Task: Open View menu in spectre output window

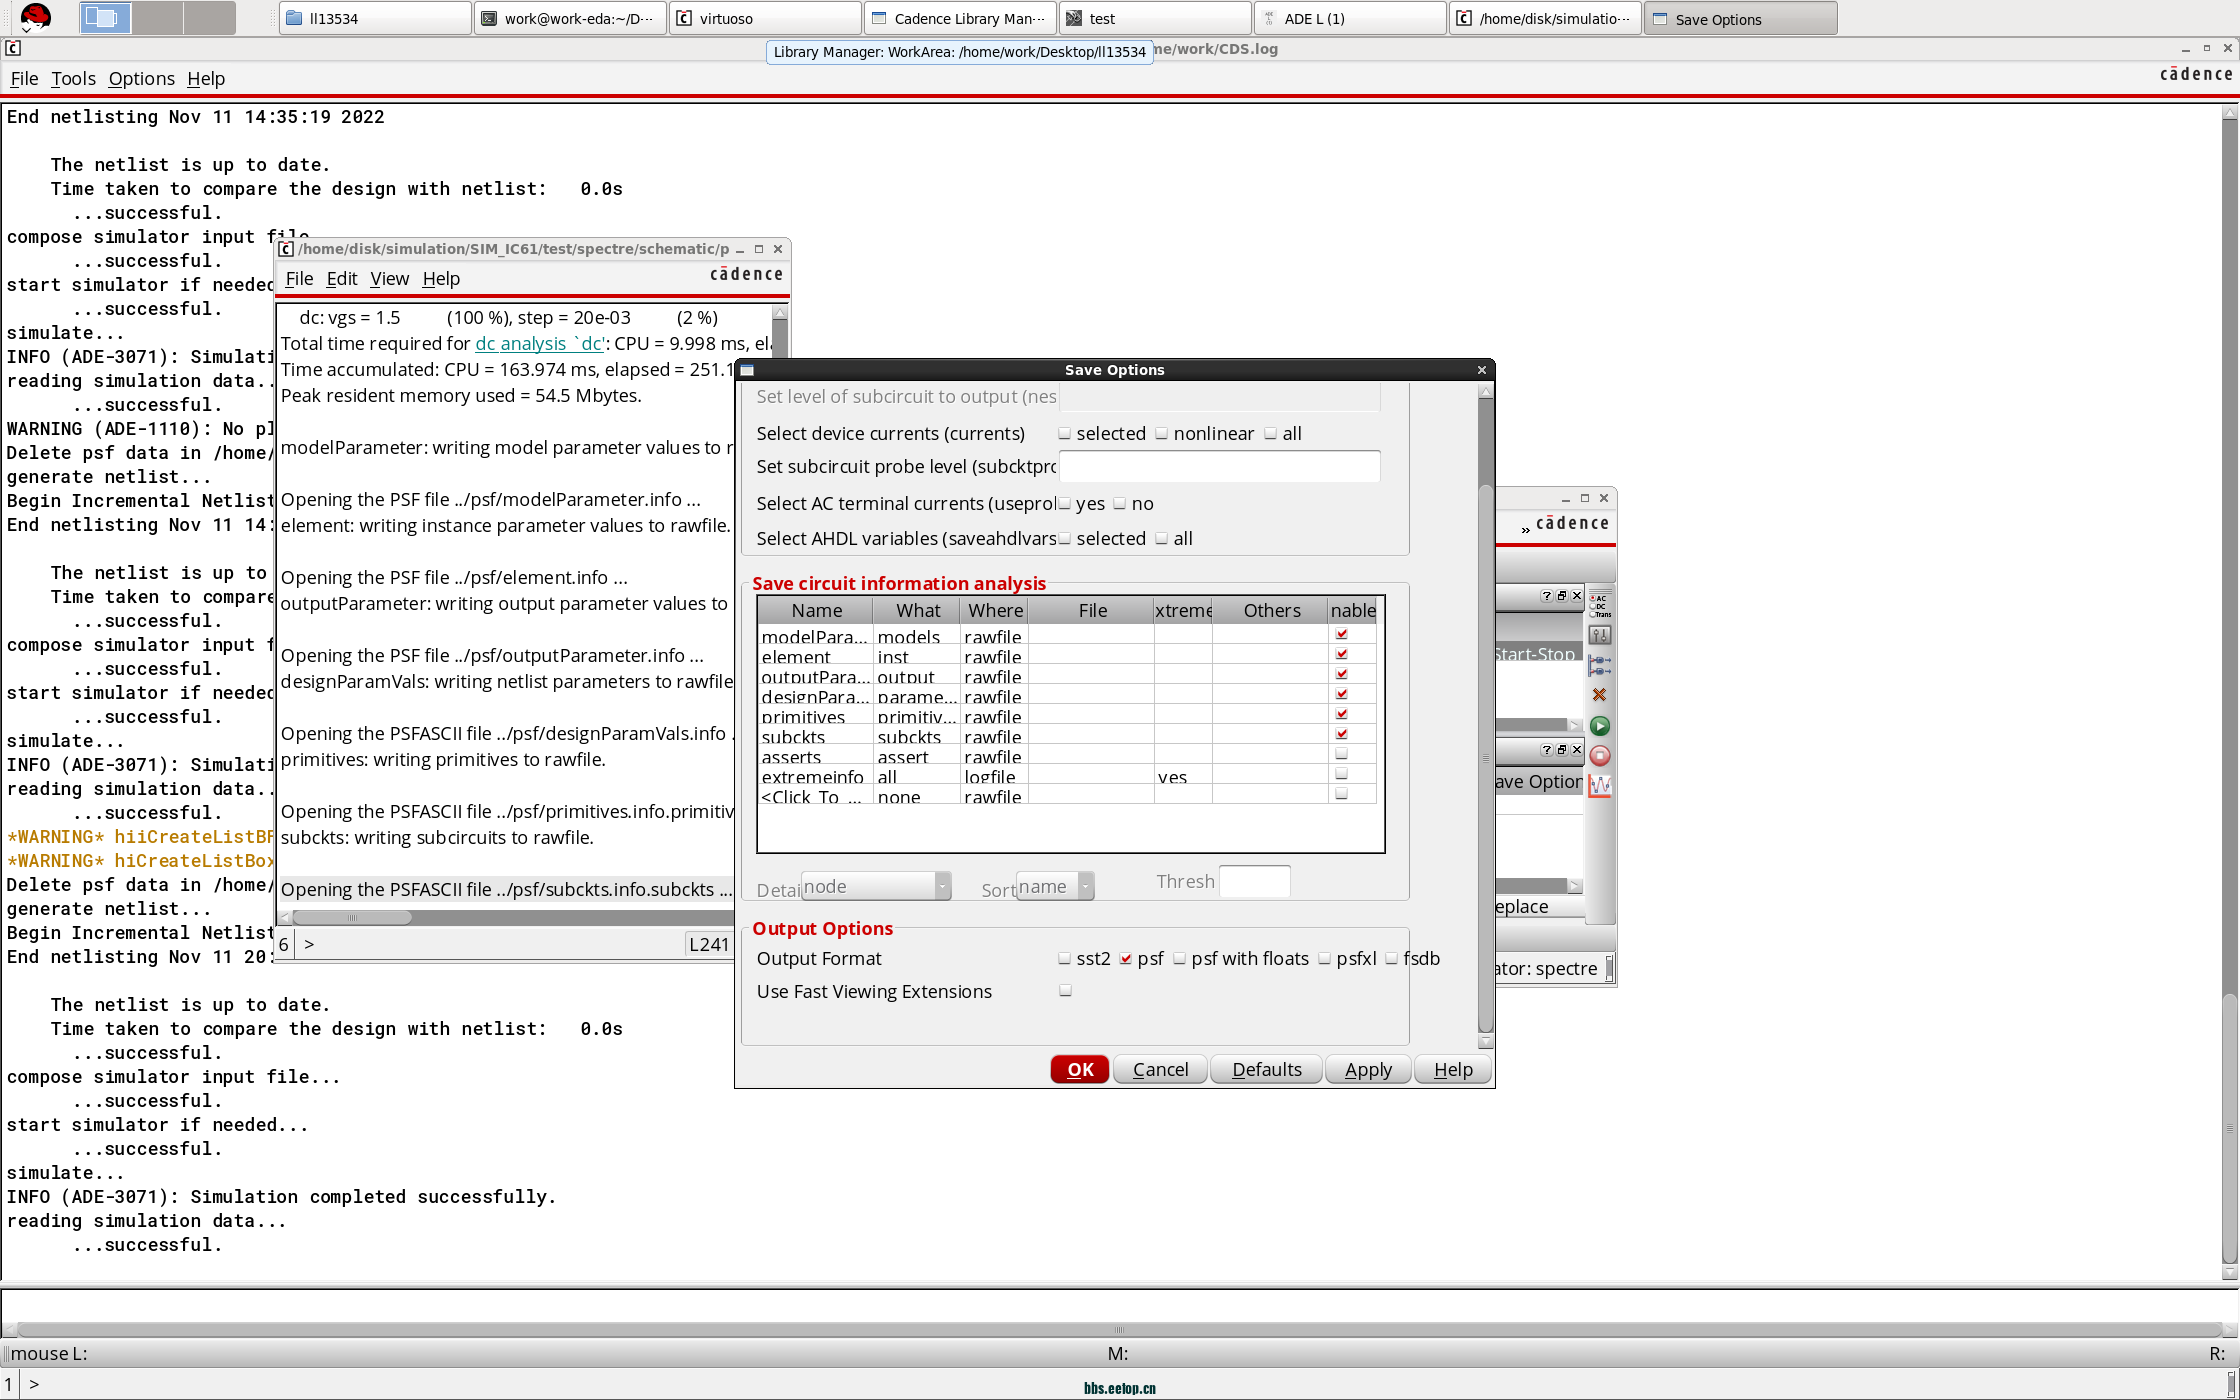Action: tap(389, 278)
